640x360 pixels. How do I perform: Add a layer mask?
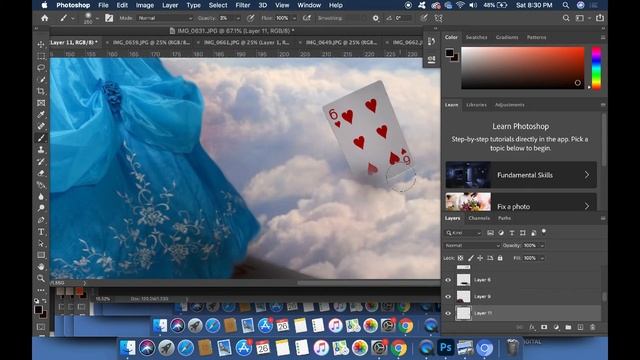pyautogui.click(x=544, y=327)
